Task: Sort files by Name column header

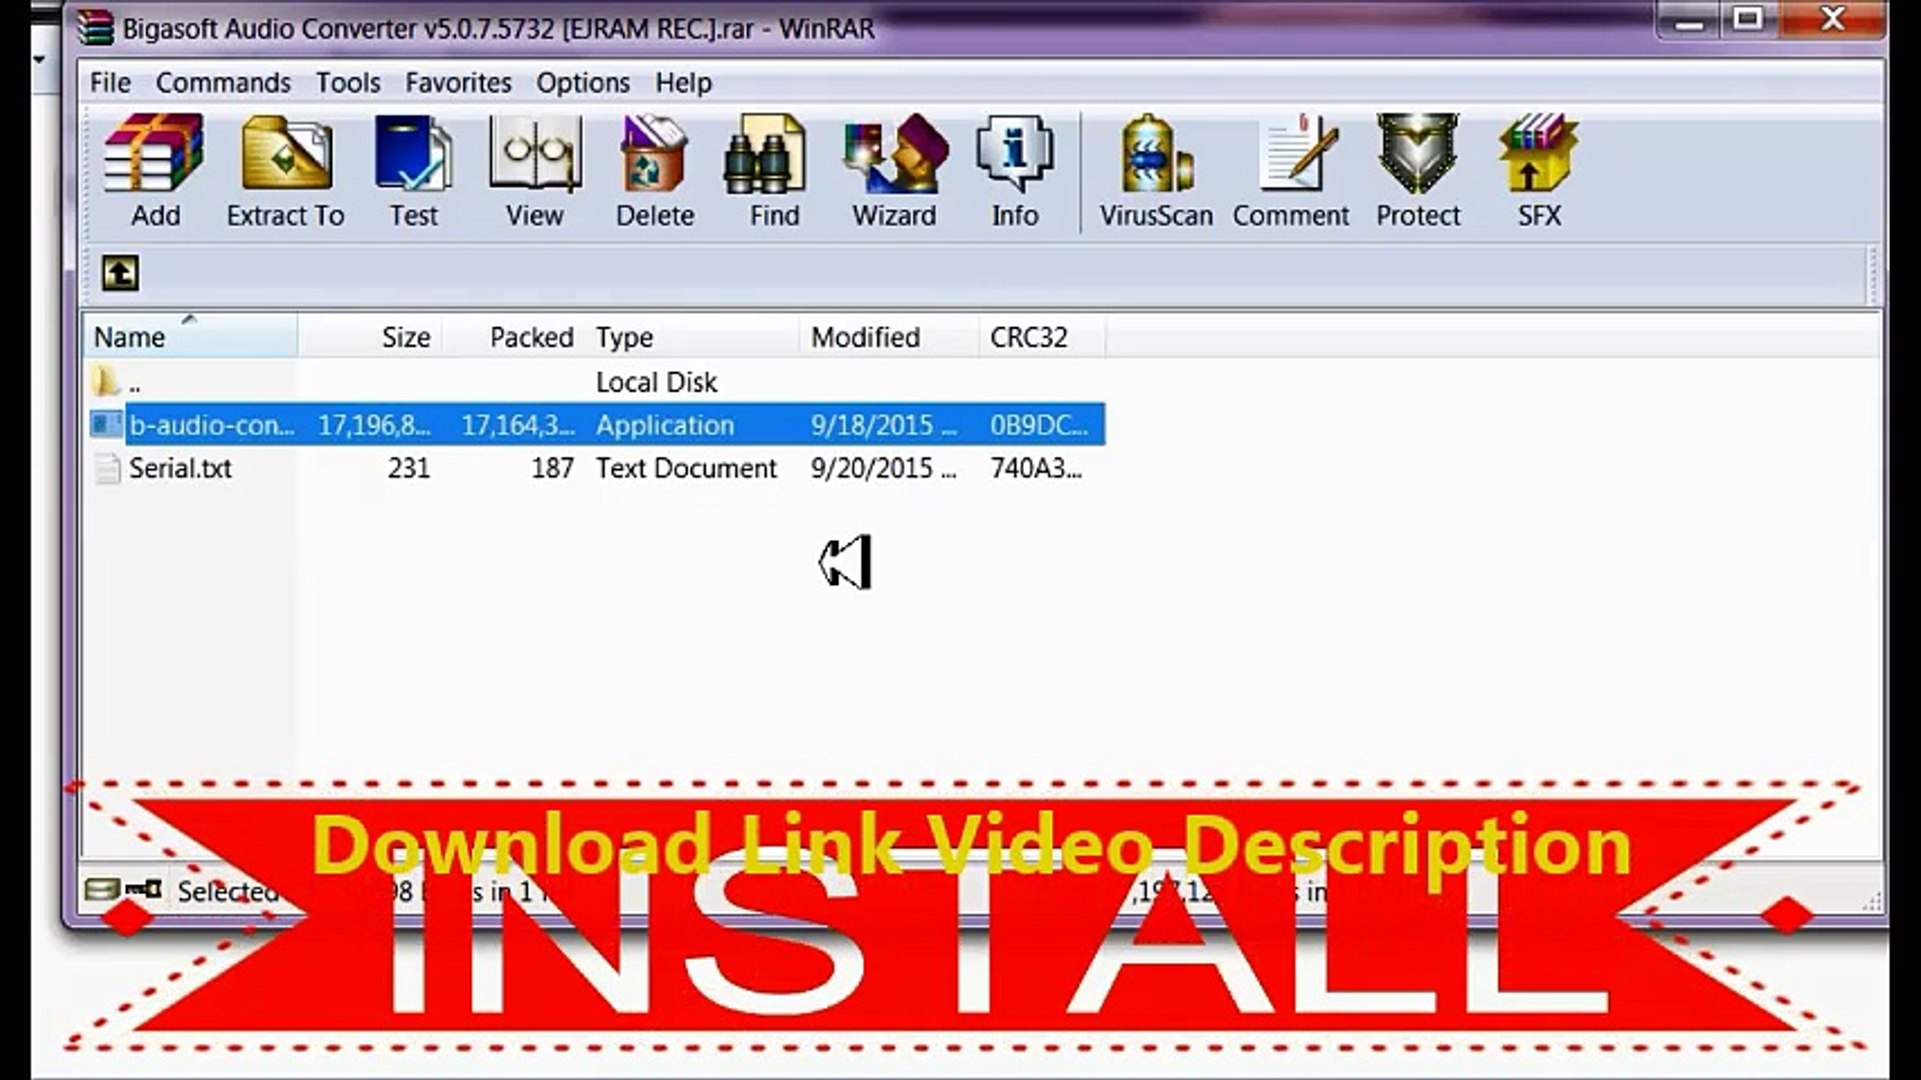Action: 190,337
